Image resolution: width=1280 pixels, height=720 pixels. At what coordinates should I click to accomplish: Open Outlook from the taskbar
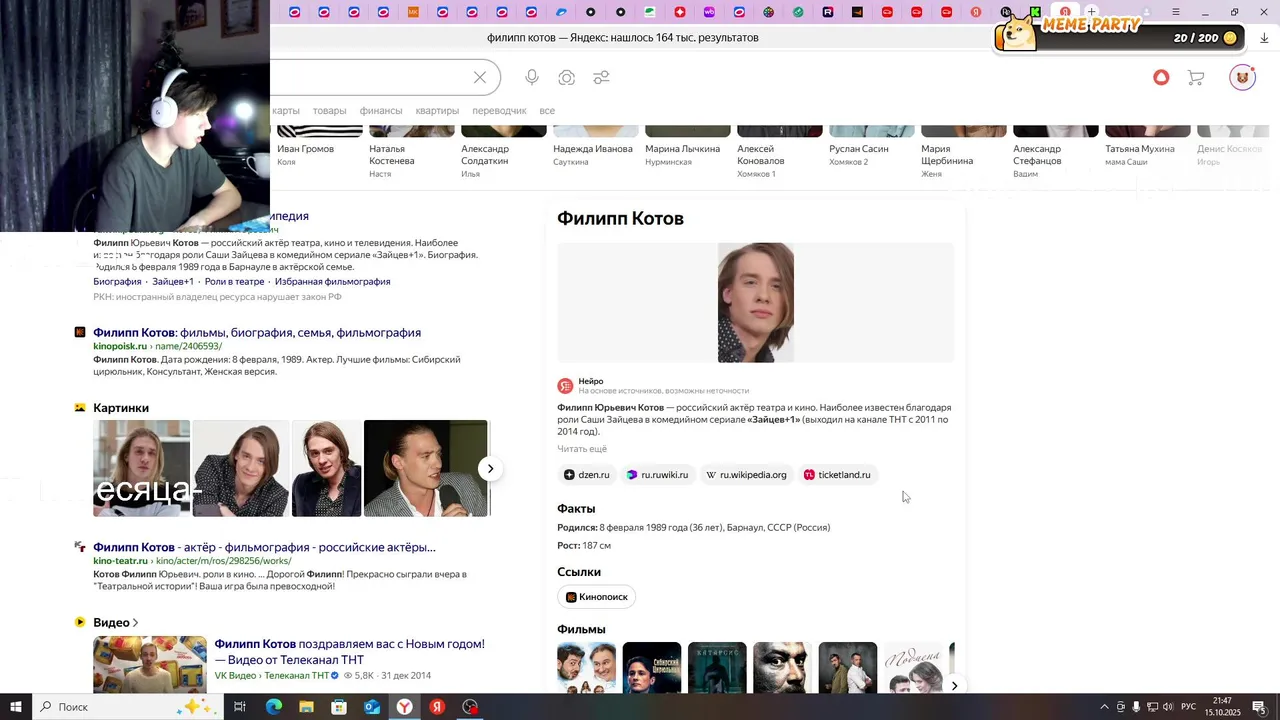[x=372, y=707]
